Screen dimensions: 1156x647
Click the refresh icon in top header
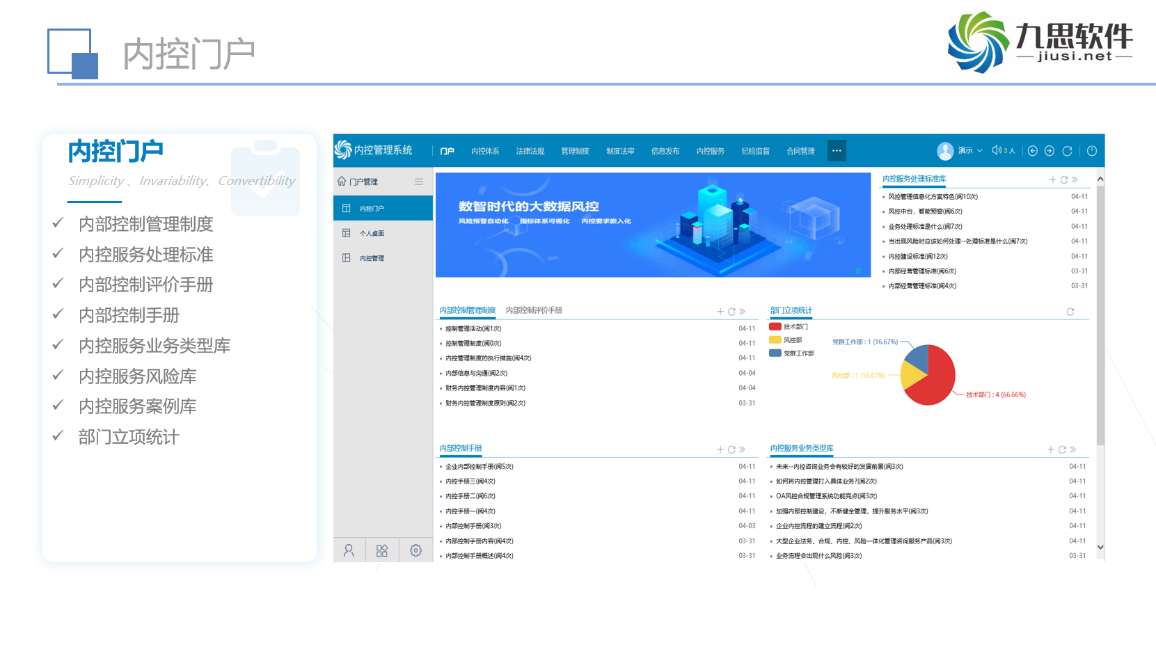click(x=1067, y=151)
